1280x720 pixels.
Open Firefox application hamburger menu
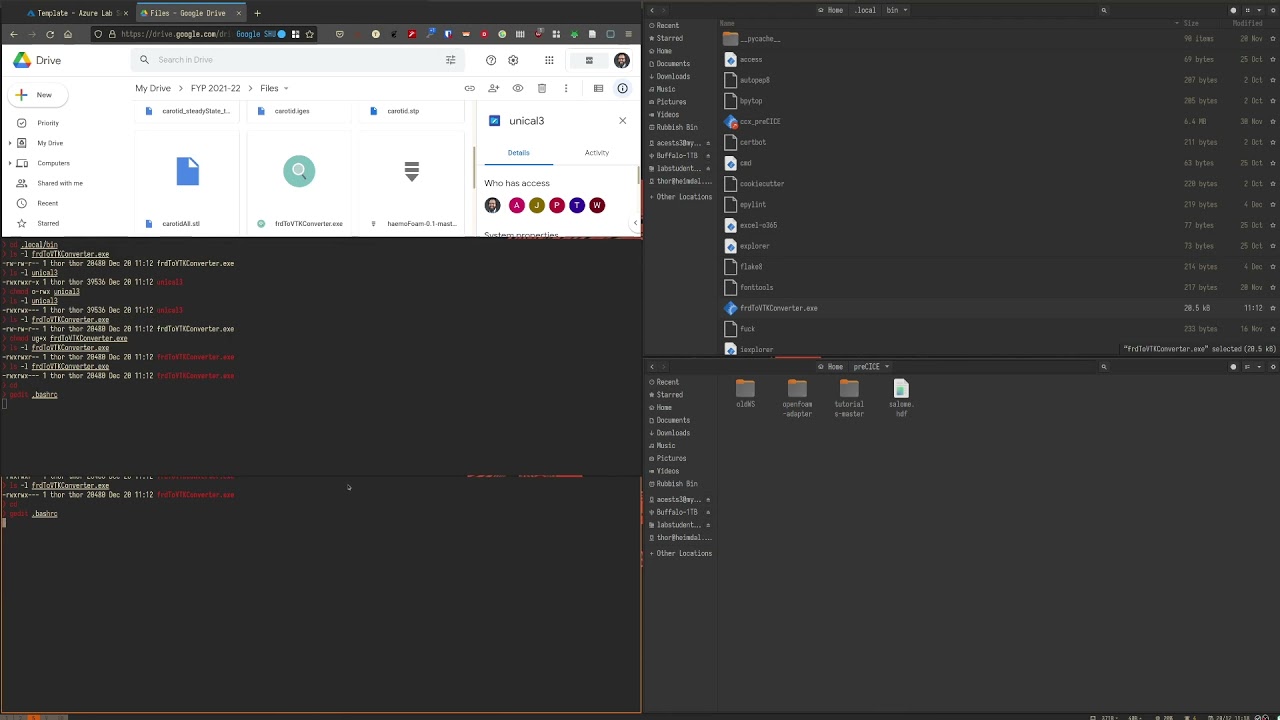tap(628, 34)
